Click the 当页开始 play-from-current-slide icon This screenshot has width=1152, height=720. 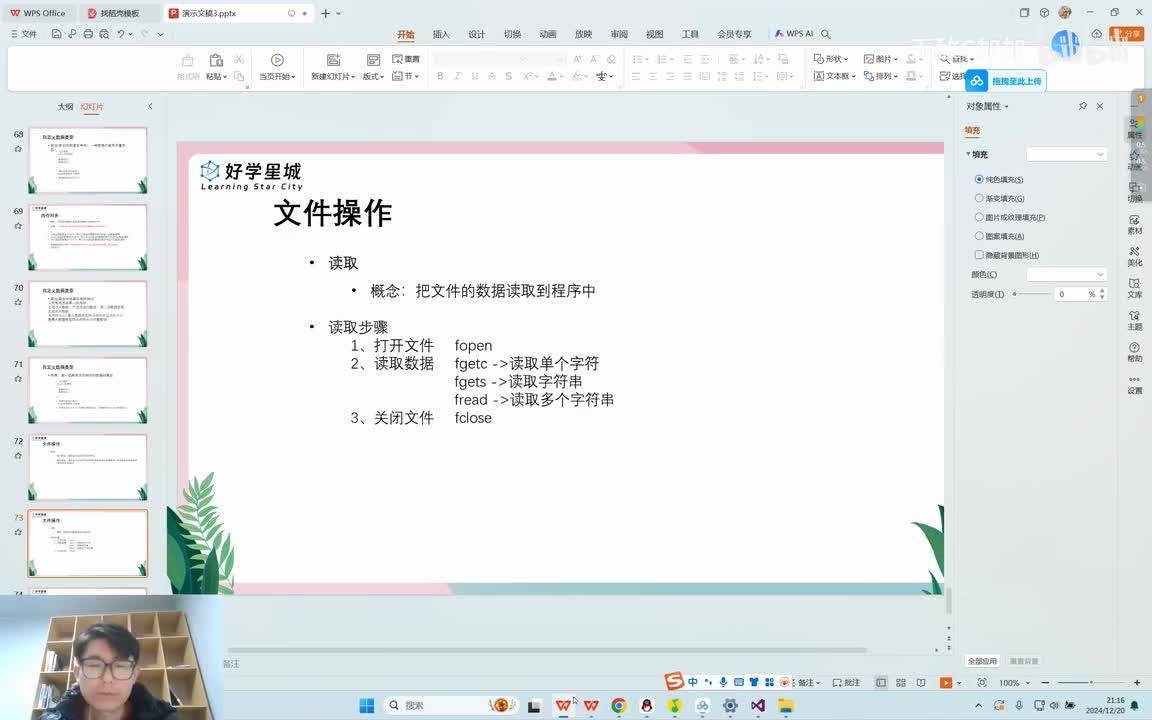point(277,60)
